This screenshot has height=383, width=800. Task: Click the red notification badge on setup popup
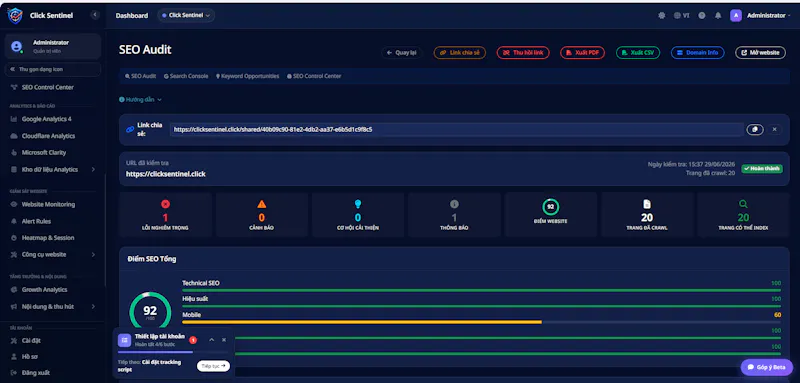tap(193, 340)
